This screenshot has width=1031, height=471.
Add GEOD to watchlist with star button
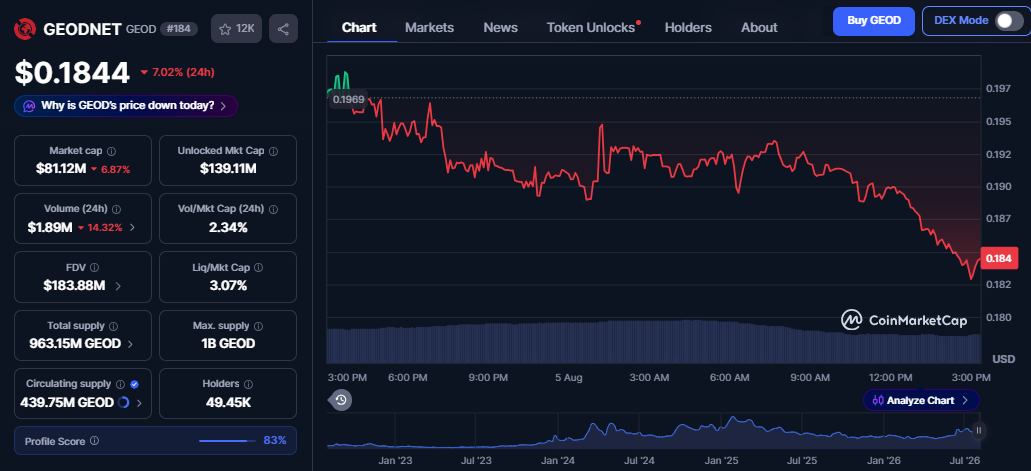point(237,29)
